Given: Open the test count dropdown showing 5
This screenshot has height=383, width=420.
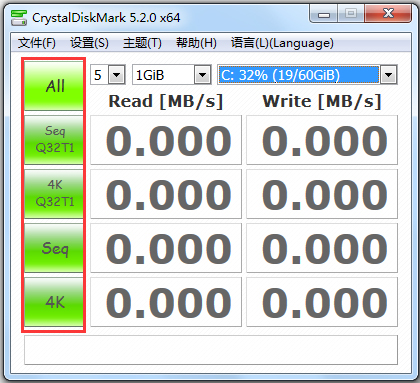Looking at the screenshot, I should [108, 75].
